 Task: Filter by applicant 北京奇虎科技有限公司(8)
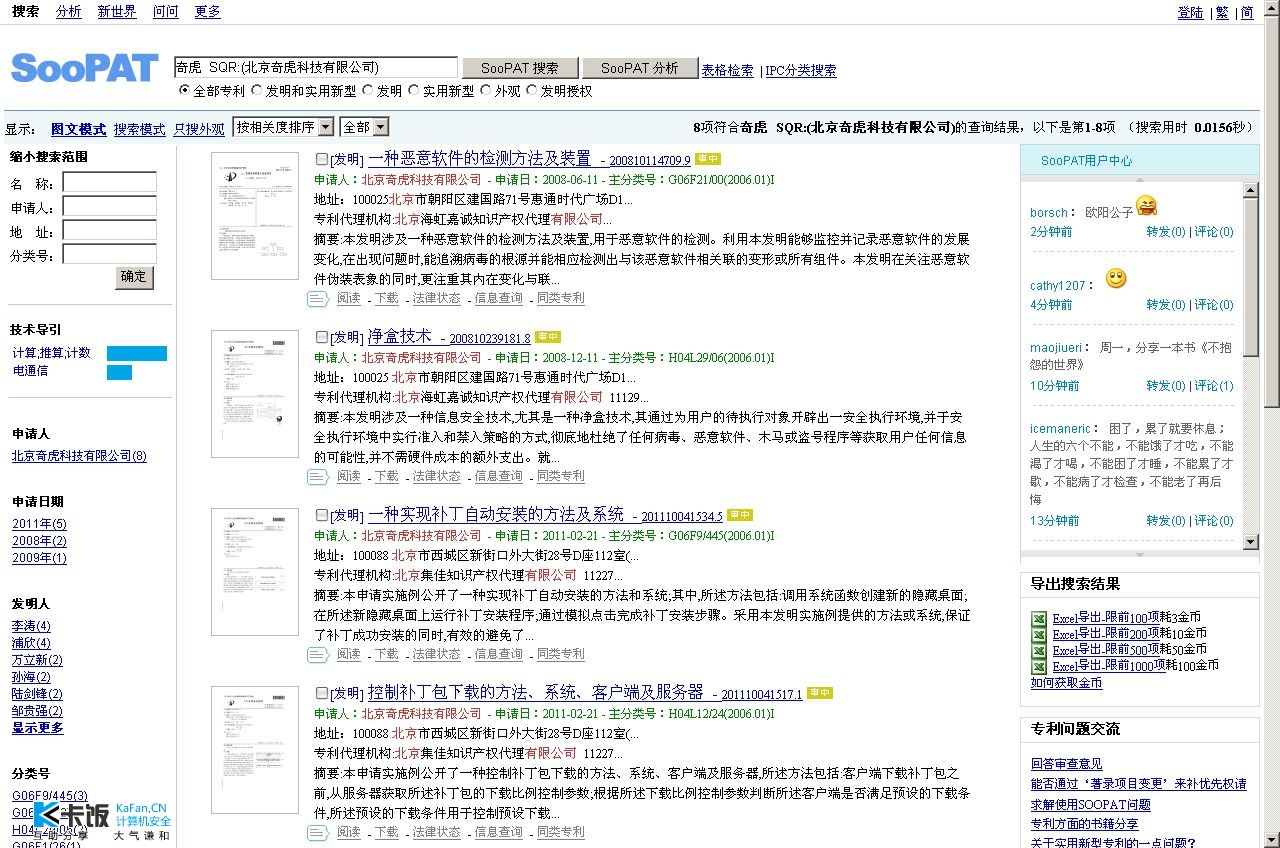(79, 456)
